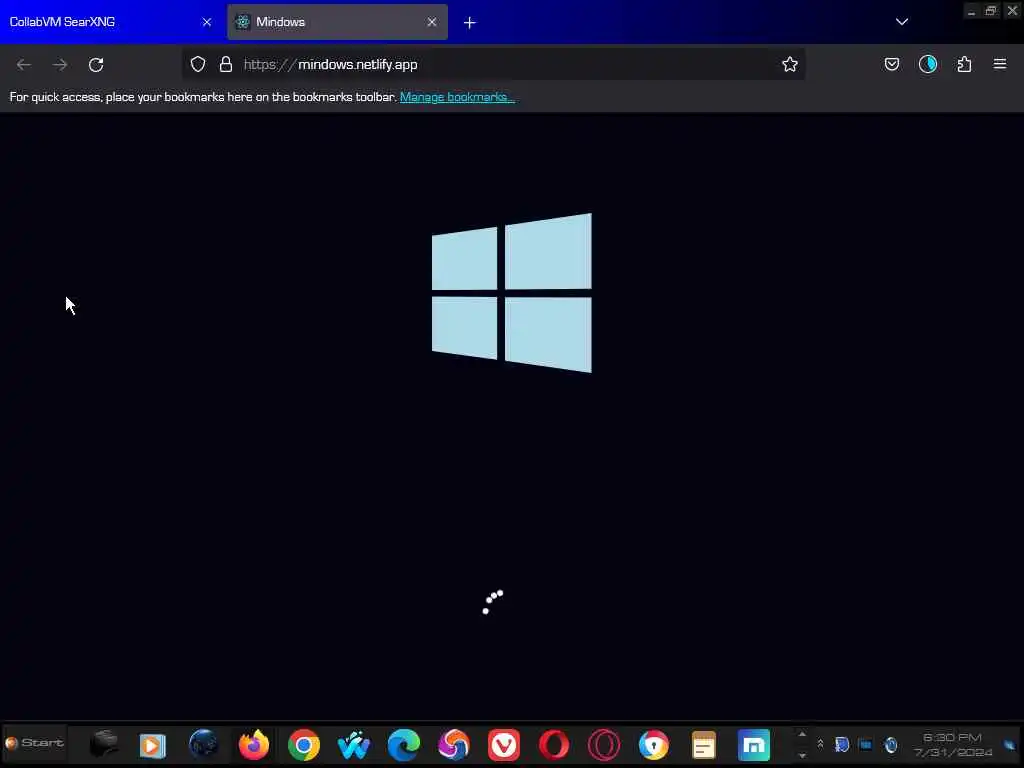Open the Start menu button
Image resolution: width=1024 pixels, height=768 pixels.
pyautogui.click(x=35, y=743)
